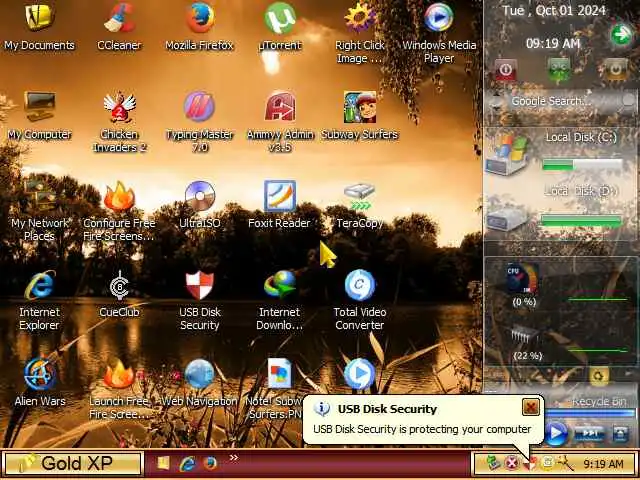Click the blue media progress bar
Viewport: 640px width, 480px height.
pos(590,413)
